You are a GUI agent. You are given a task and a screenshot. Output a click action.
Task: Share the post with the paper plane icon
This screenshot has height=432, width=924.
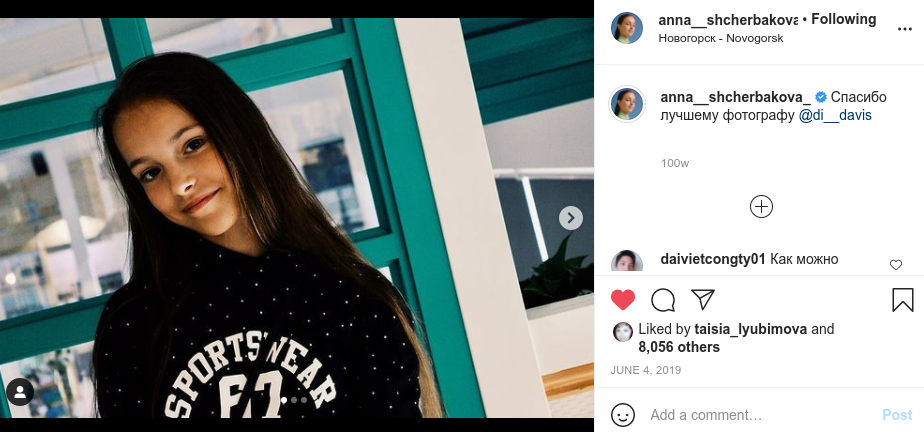click(703, 300)
